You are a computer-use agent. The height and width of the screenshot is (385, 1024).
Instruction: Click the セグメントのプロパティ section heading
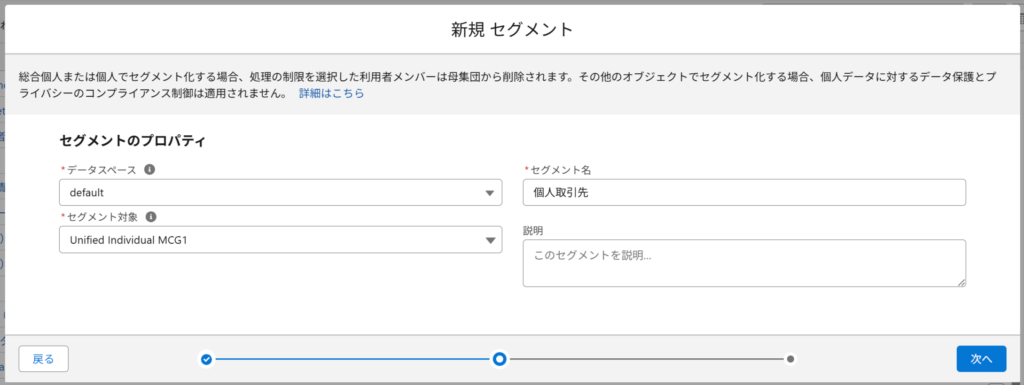133,140
